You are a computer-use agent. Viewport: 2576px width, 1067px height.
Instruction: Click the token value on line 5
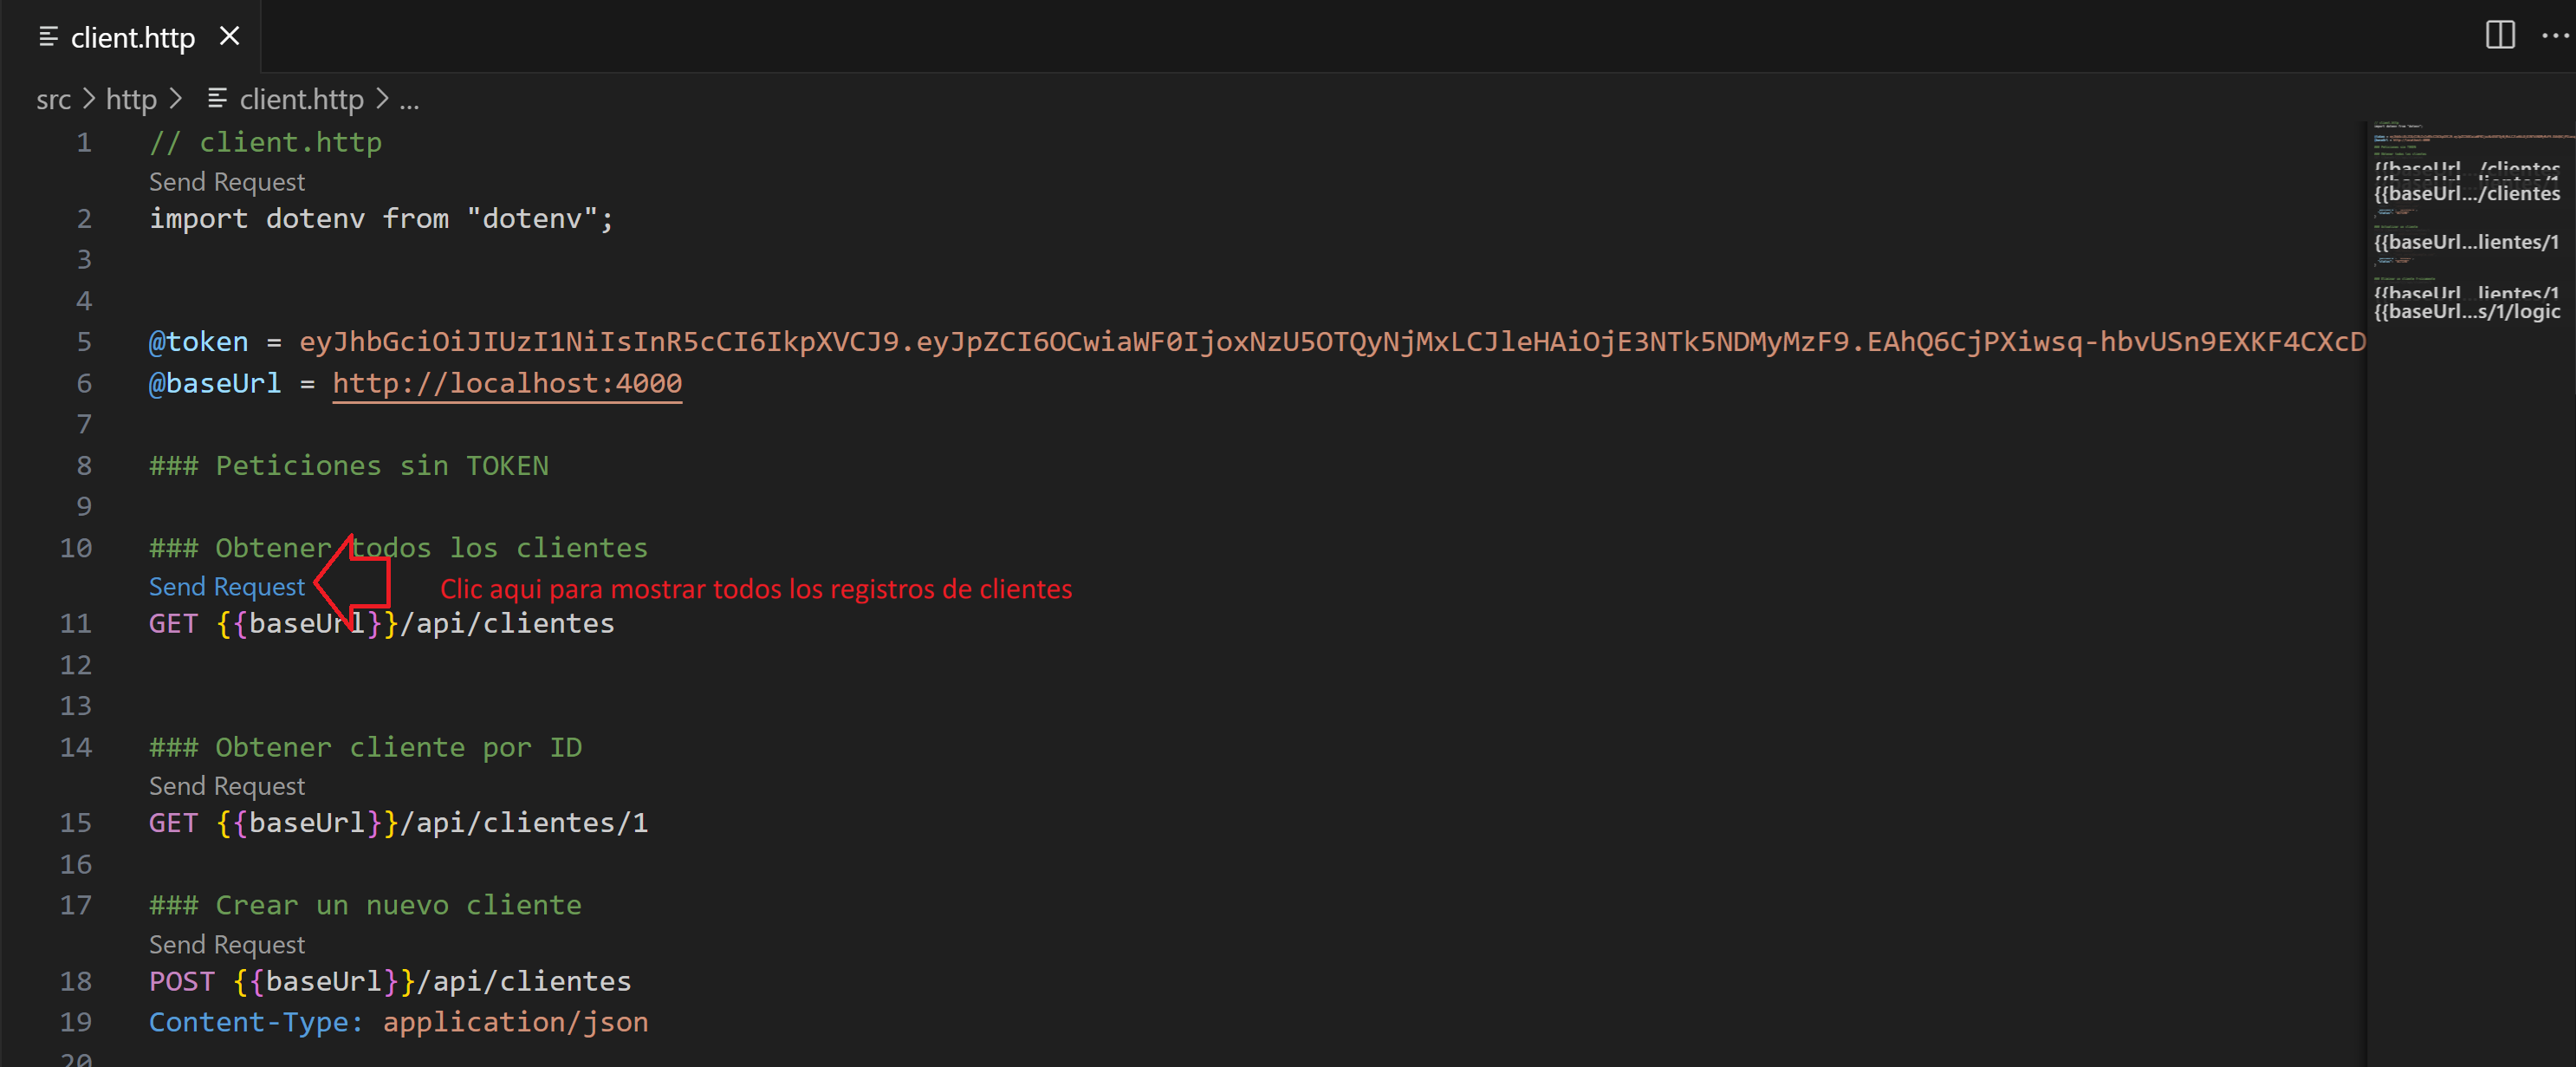click(1300, 342)
